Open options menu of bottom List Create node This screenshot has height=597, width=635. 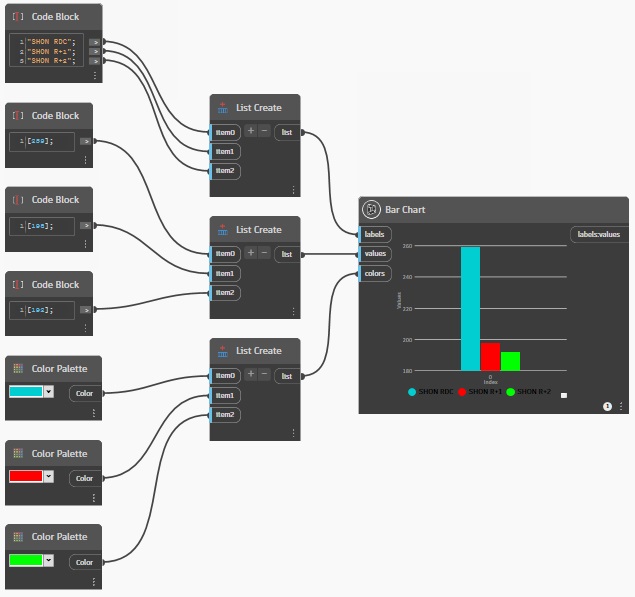pos(293,433)
